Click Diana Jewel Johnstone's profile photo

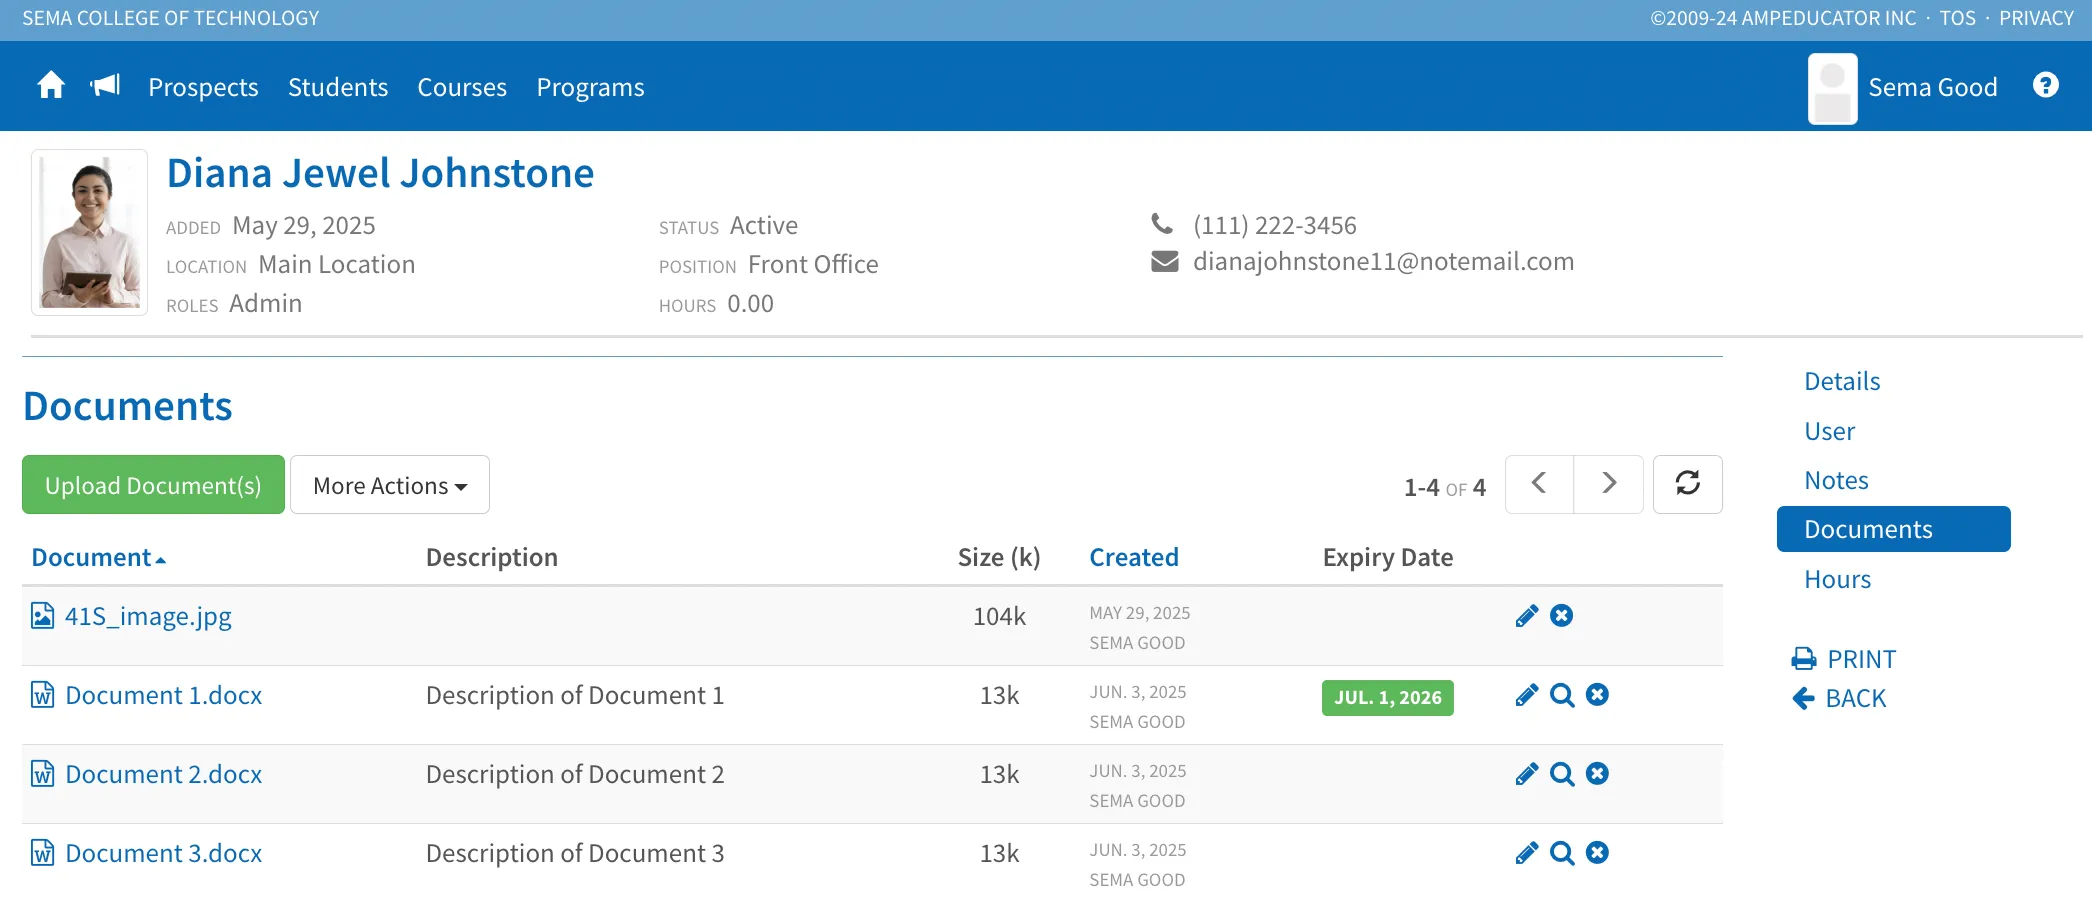(x=90, y=233)
